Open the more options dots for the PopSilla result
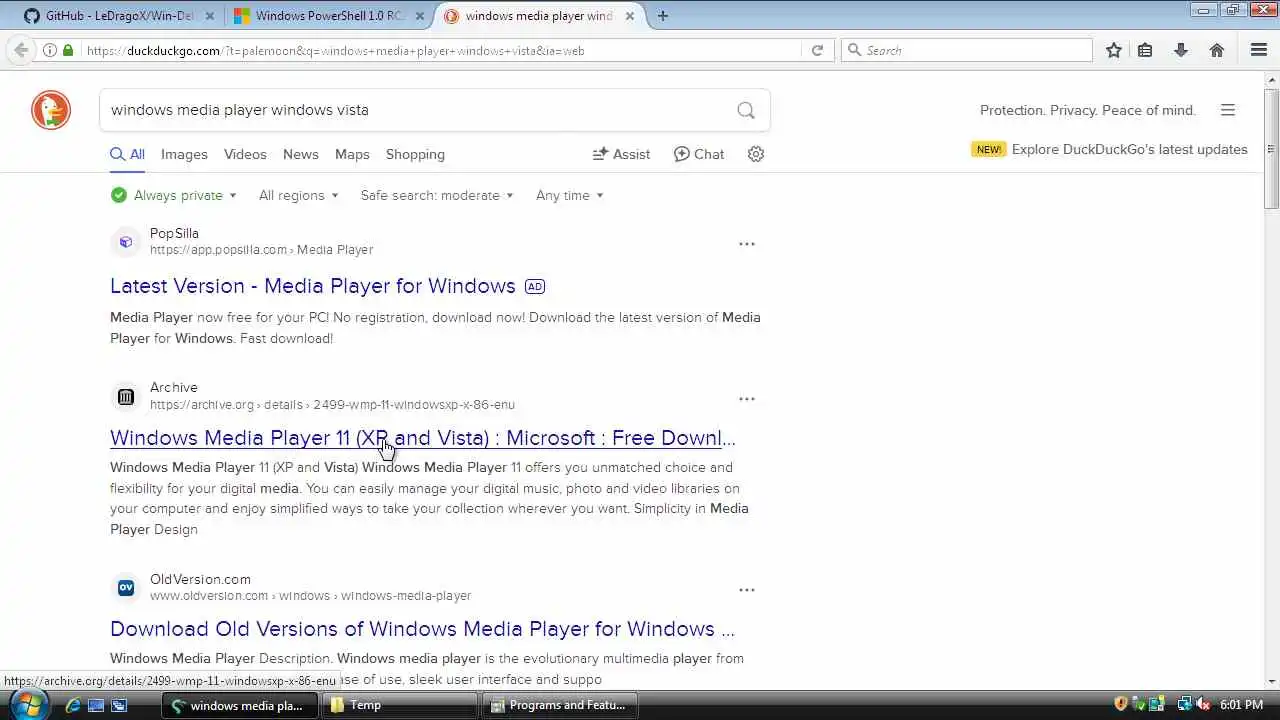This screenshot has height=720, width=1280. point(747,244)
